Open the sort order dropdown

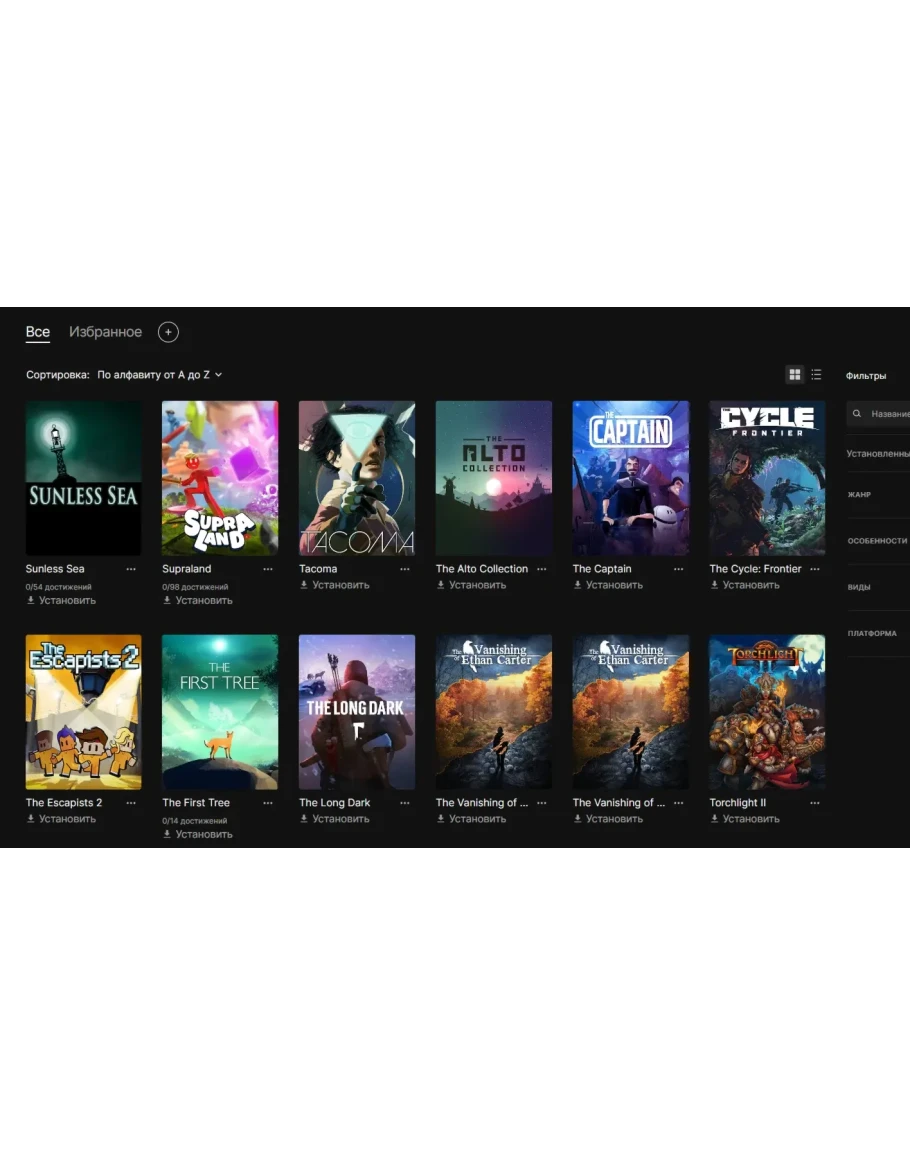[160, 375]
